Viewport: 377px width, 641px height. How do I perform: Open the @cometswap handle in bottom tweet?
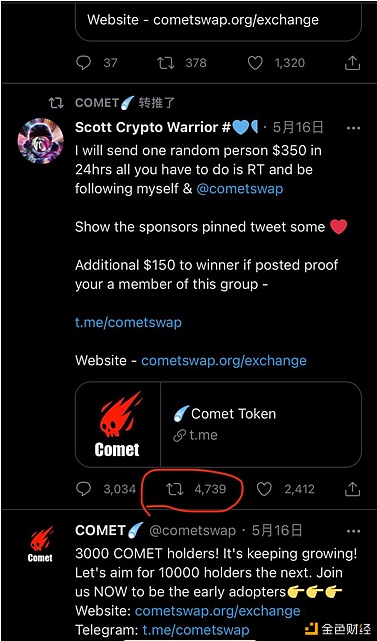click(x=192, y=531)
